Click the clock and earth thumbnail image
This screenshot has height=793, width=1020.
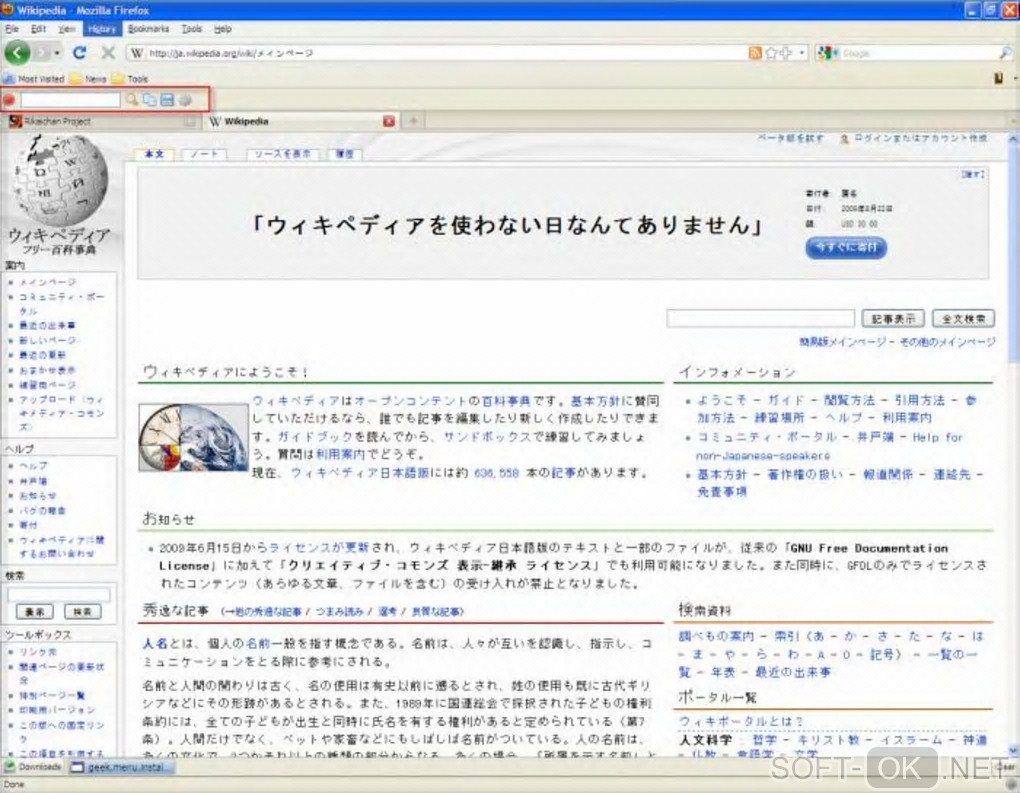point(194,437)
